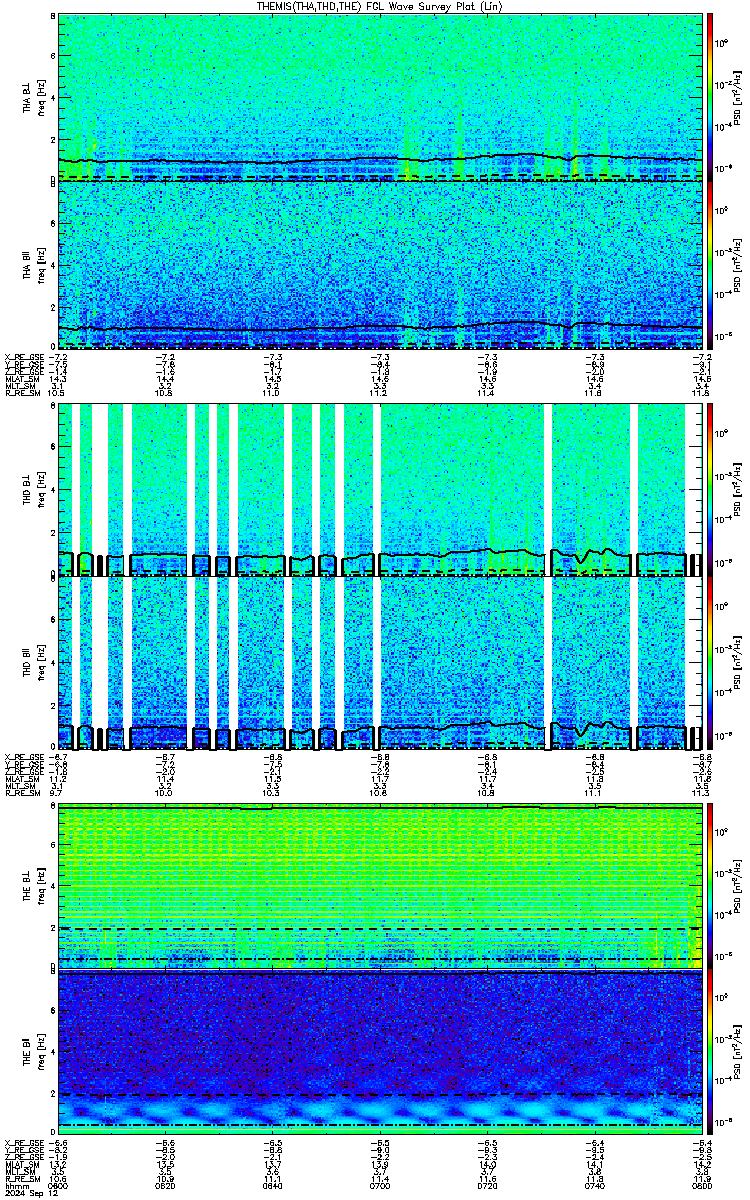
Task: Click the X_RE_GSE row label under THA panels
Action: [x=24, y=355]
